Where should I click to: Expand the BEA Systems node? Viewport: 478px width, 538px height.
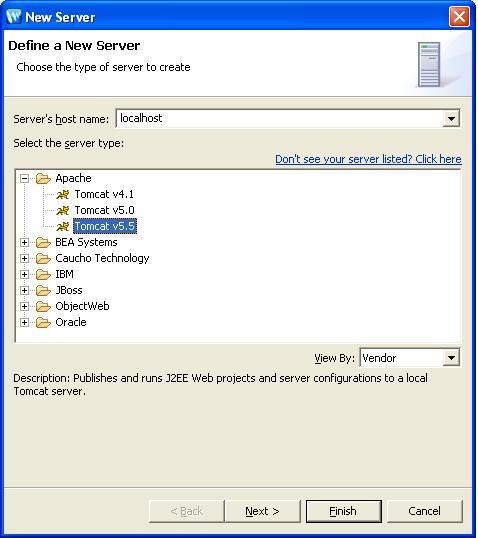(x=24, y=243)
